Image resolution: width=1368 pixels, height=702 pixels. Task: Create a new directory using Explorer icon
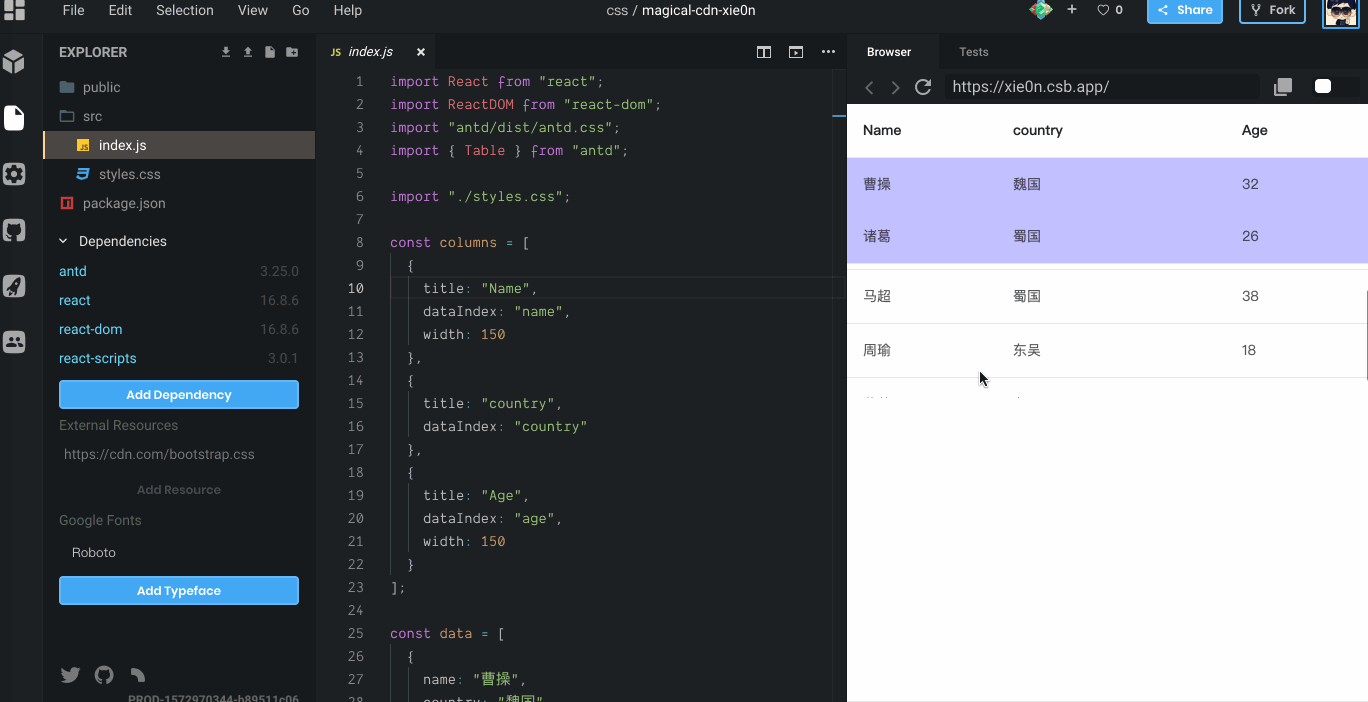tap(292, 52)
